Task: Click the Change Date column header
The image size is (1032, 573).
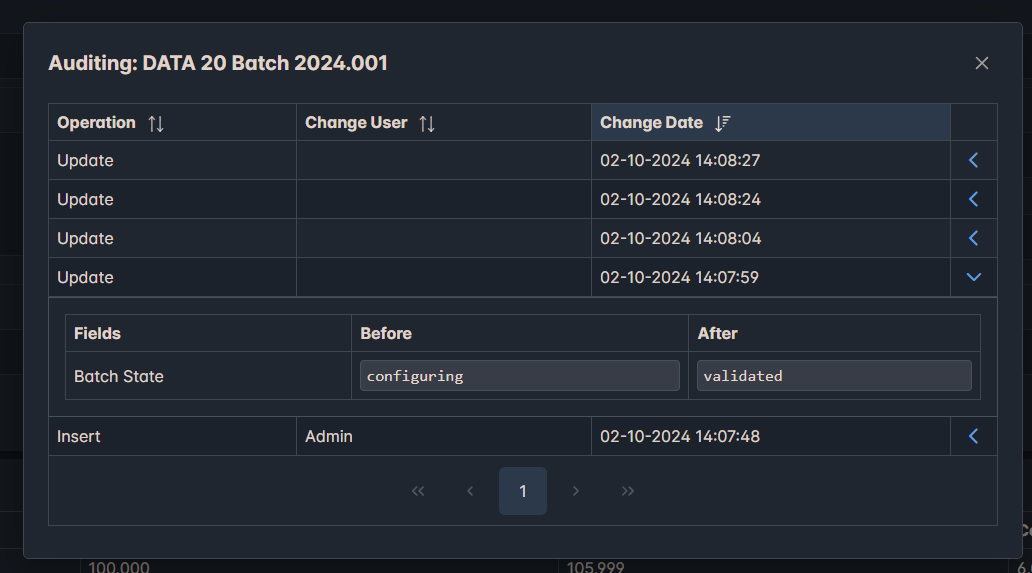Action: (651, 123)
